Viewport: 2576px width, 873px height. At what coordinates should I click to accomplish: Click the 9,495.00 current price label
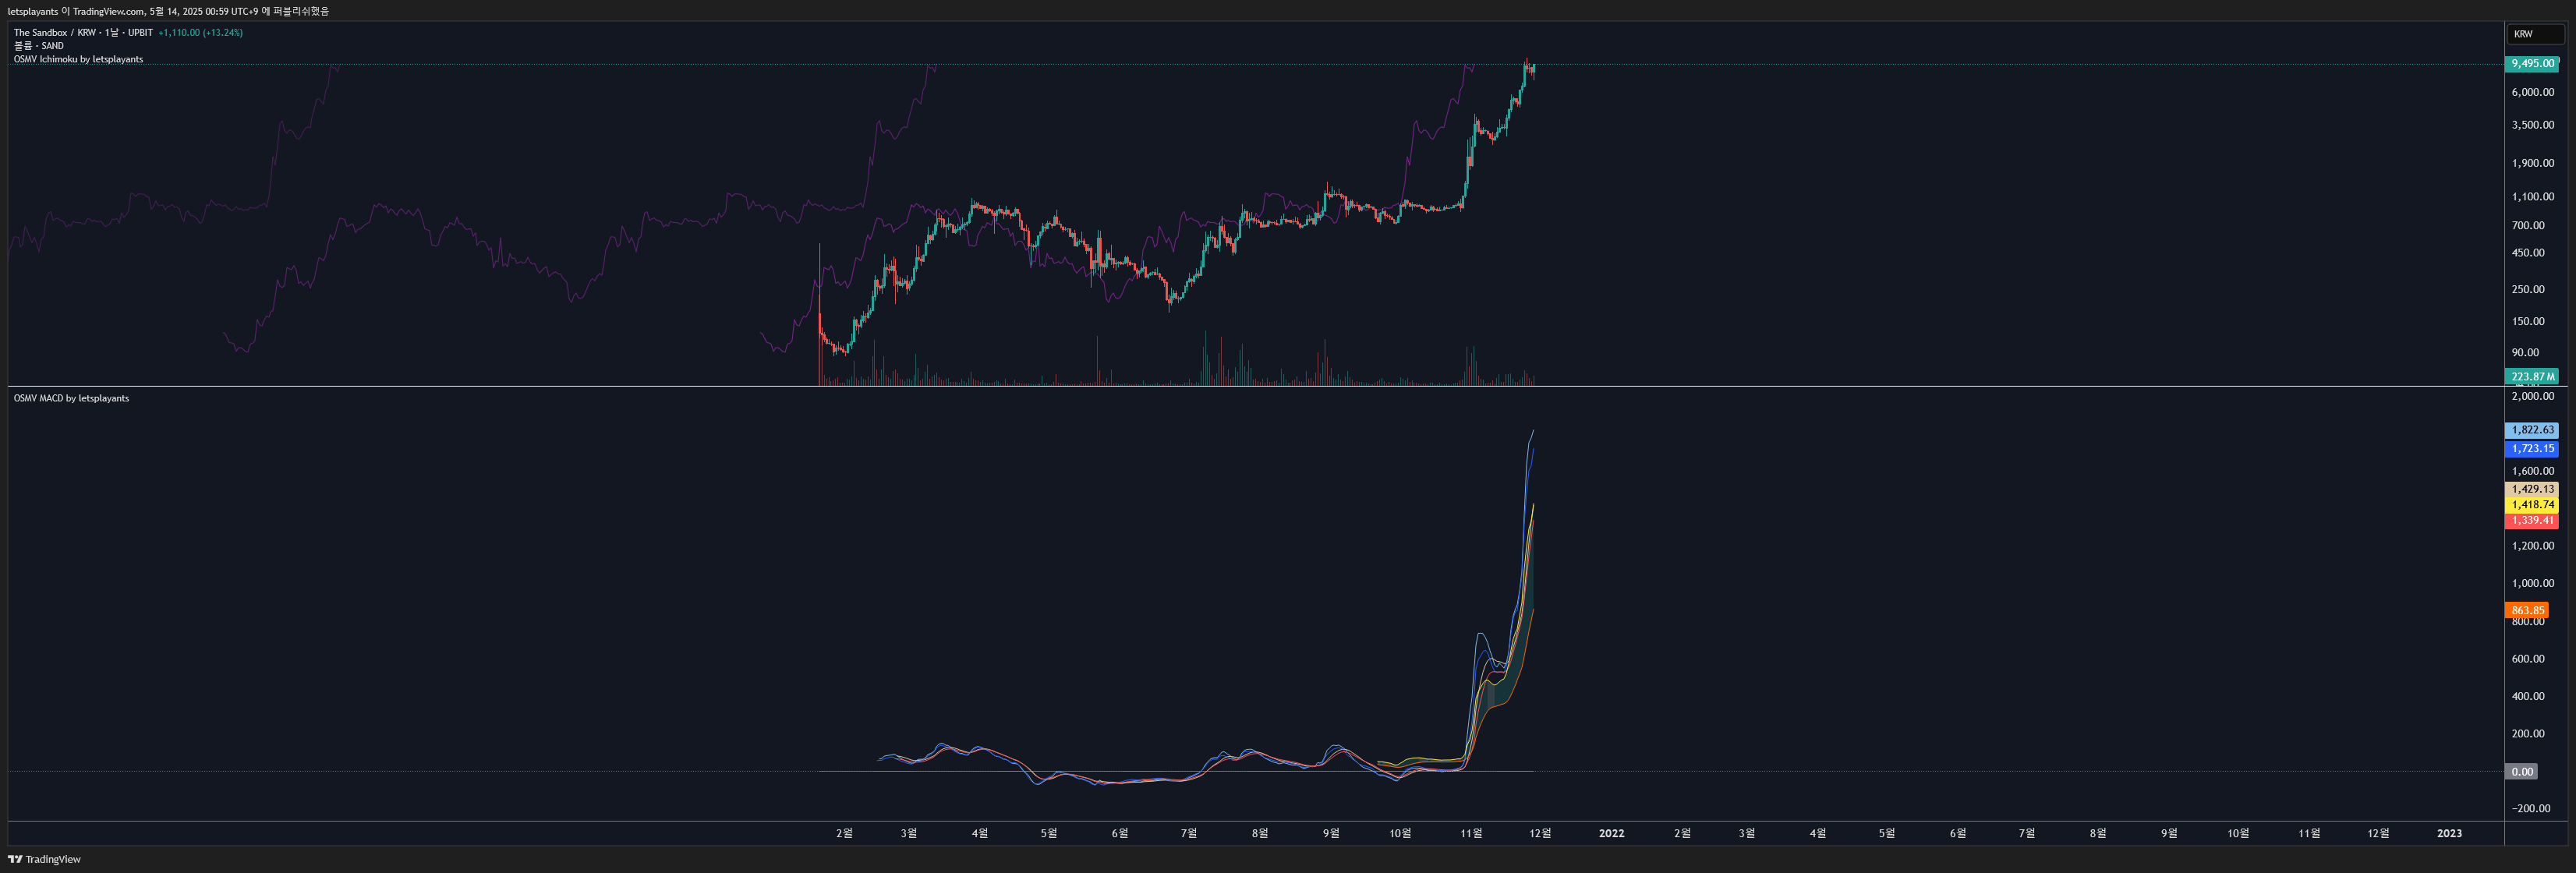tap(2531, 63)
